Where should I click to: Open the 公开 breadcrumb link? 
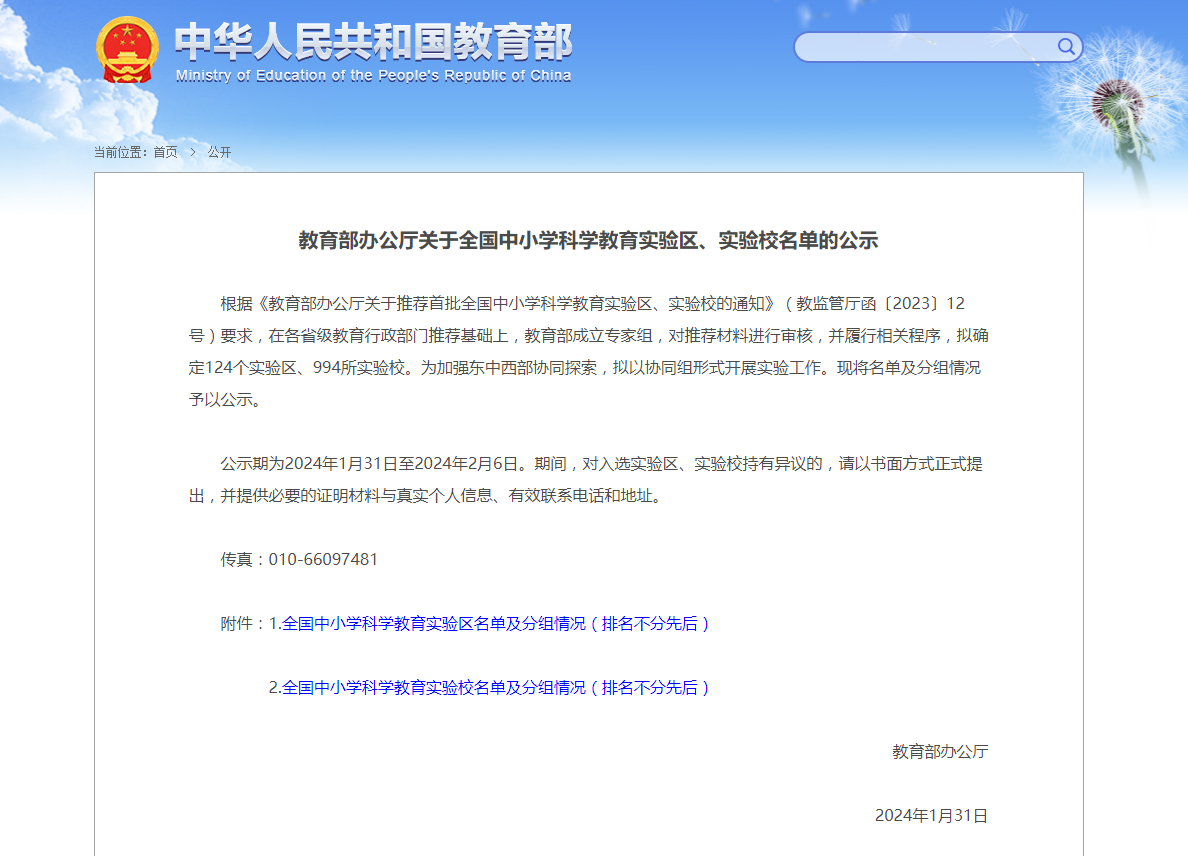(x=219, y=152)
